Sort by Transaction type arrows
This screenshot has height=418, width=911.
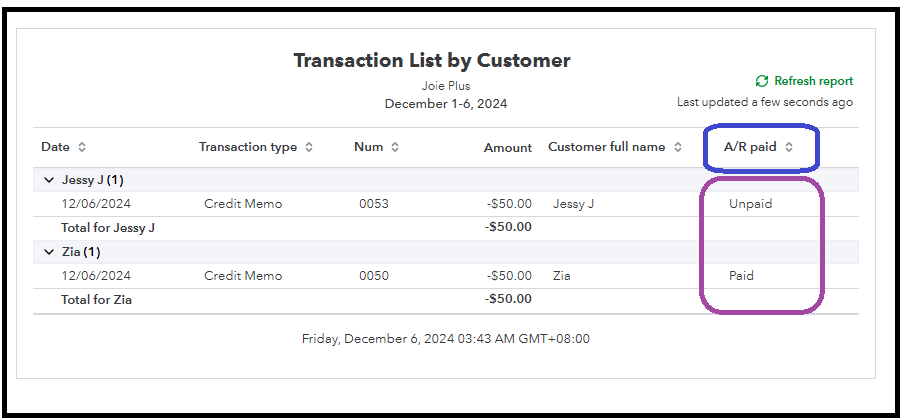tap(309, 147)
